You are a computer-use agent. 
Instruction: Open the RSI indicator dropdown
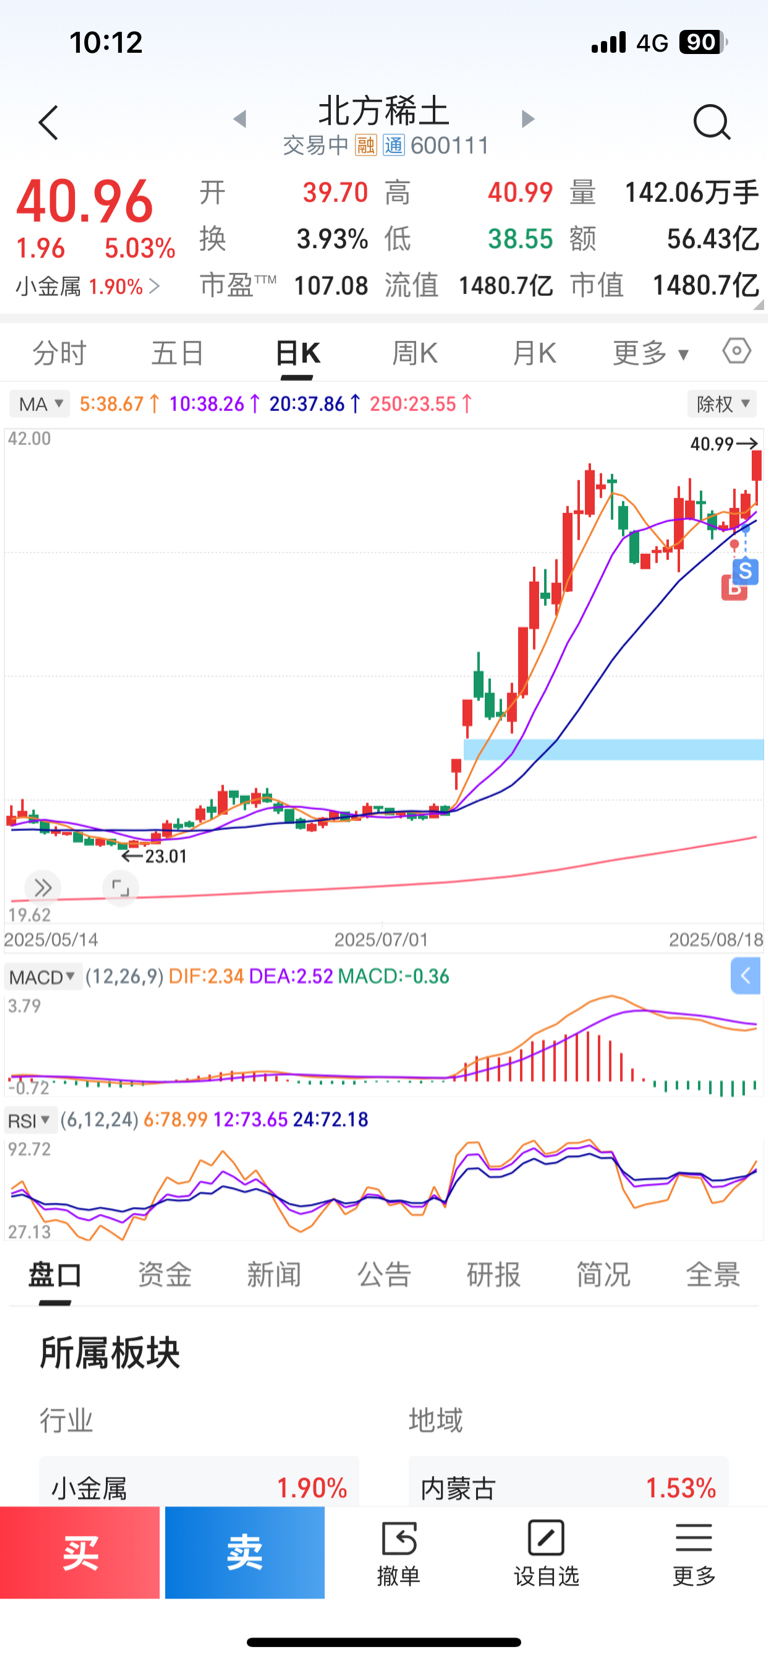(29, 1120)
